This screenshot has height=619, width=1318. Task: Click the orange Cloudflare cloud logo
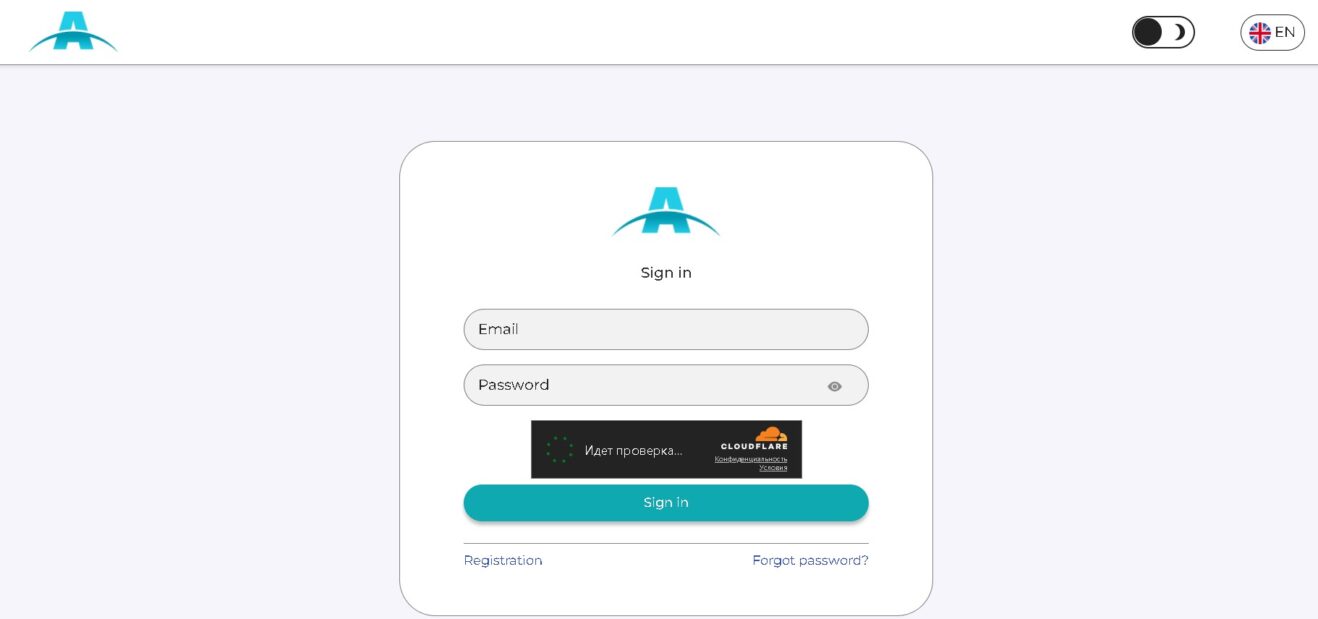pyautogui.click(x=771, y=434)
